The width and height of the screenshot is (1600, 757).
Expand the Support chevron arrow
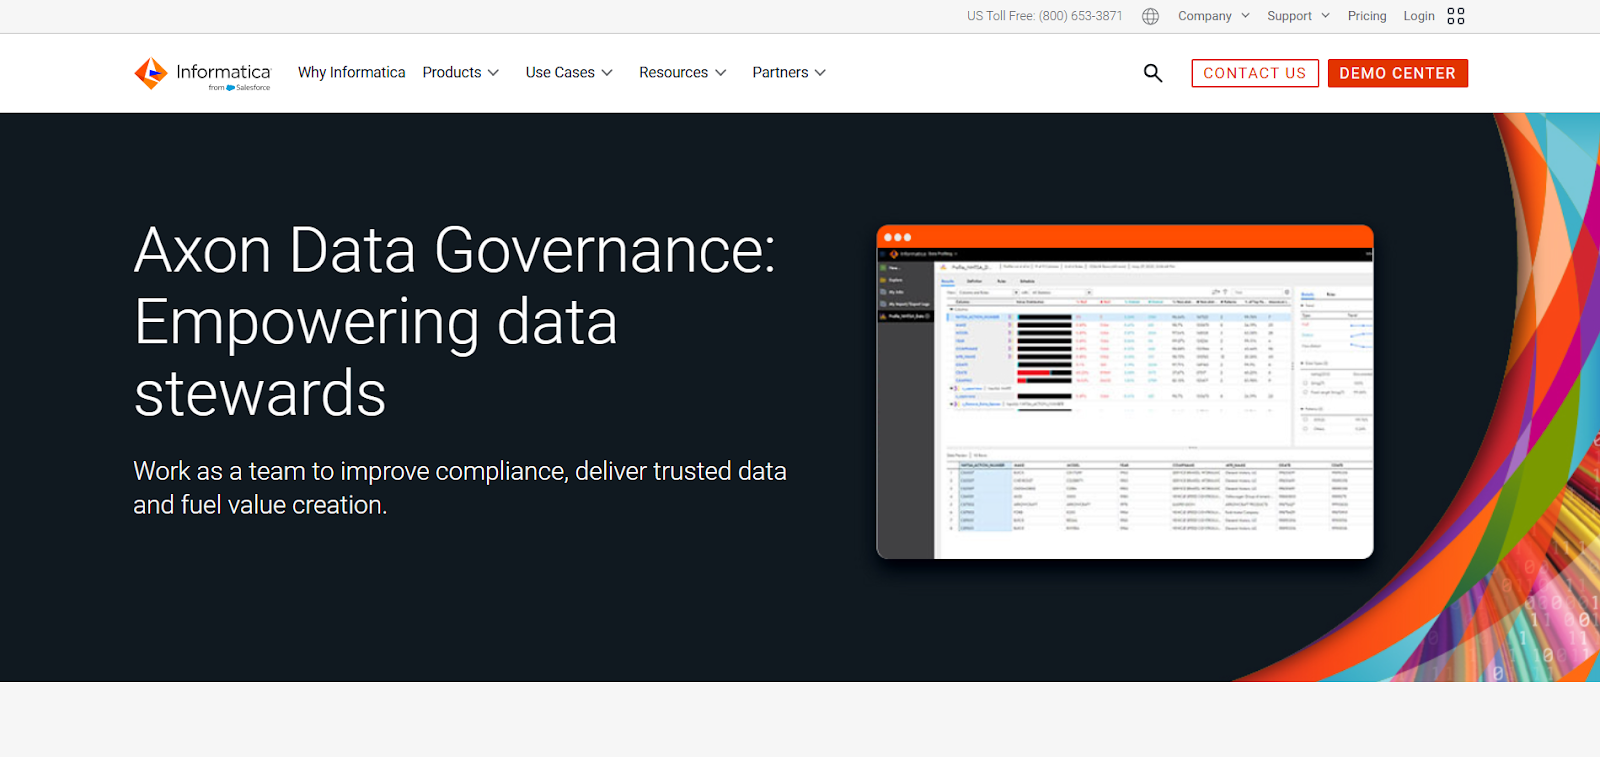(1325, 16)
